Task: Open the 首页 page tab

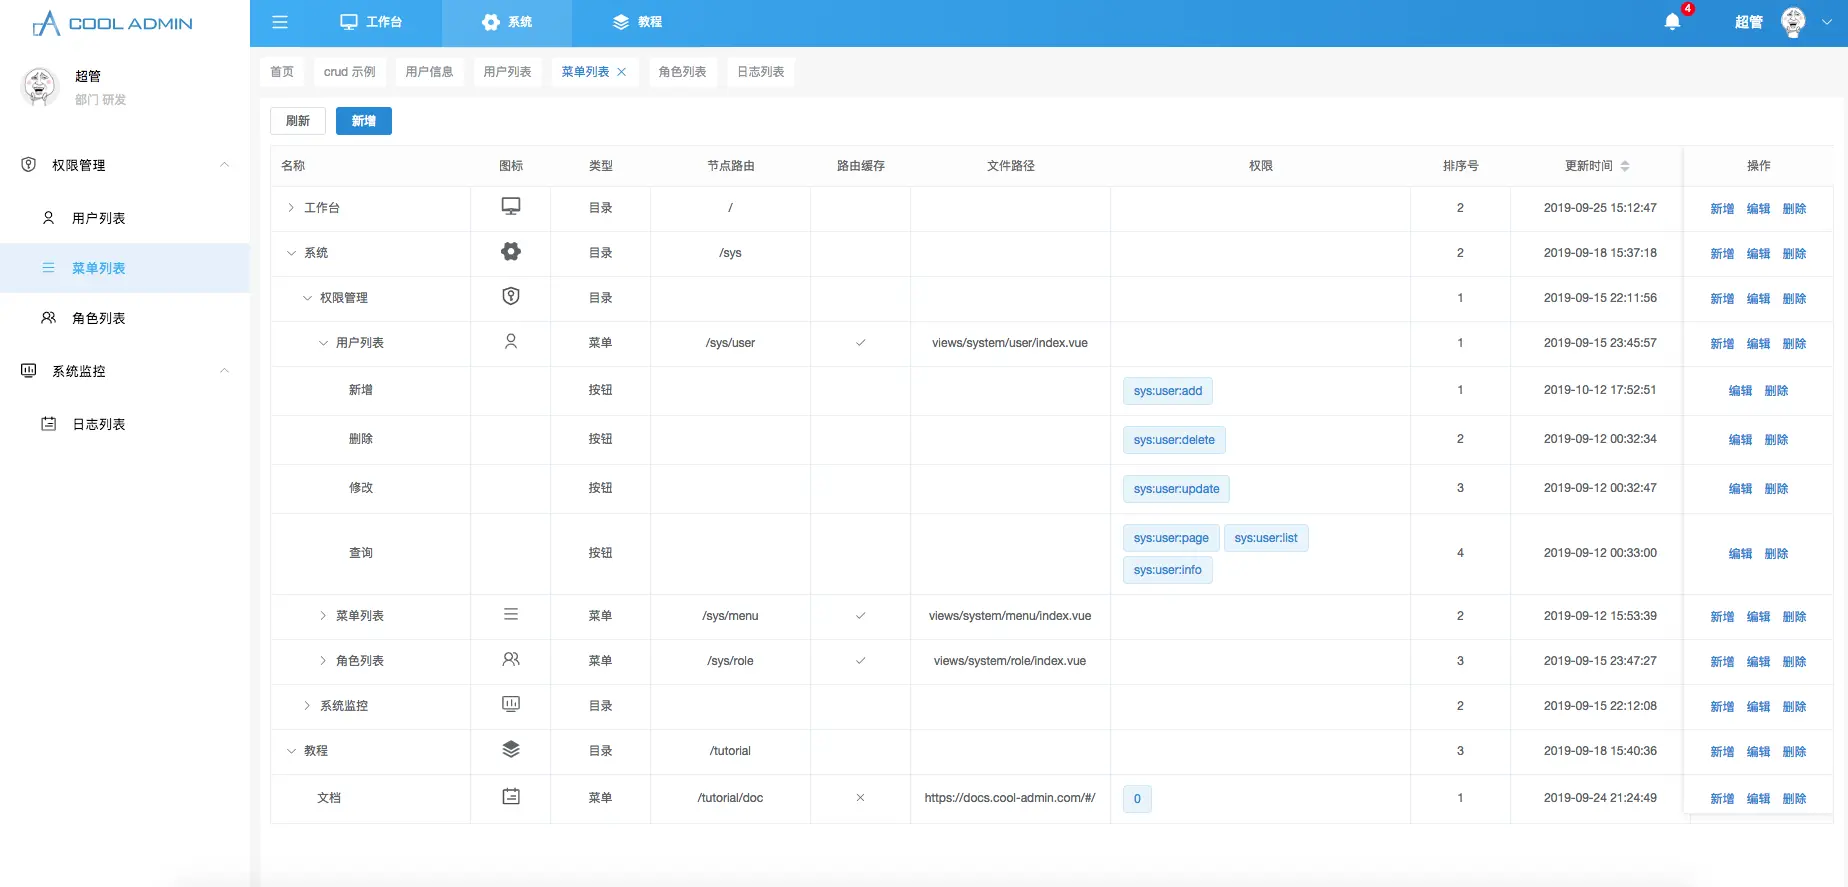Action: [282, 72]
